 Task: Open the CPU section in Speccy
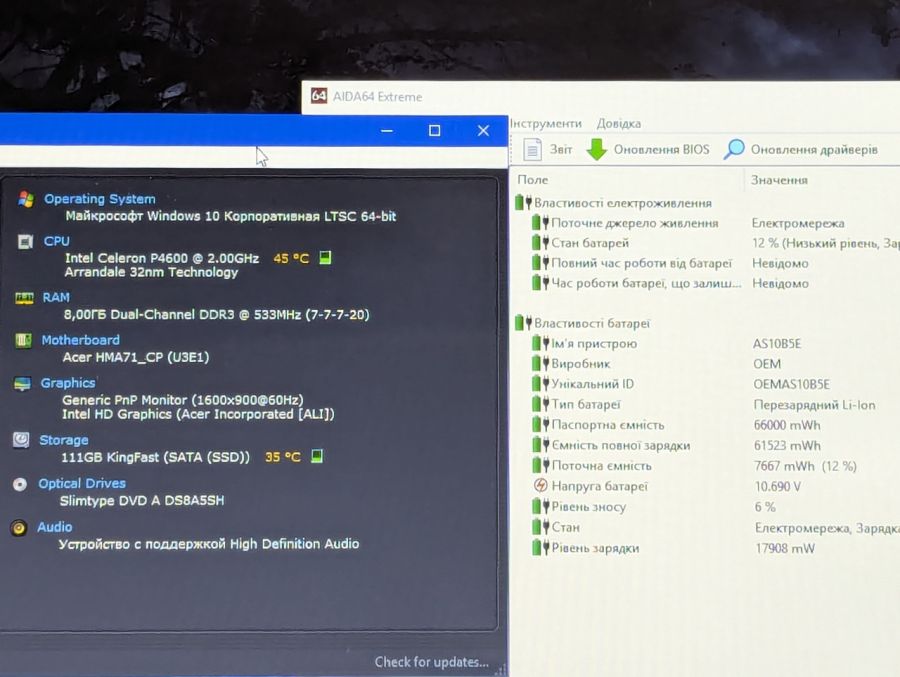coord(56,241)
